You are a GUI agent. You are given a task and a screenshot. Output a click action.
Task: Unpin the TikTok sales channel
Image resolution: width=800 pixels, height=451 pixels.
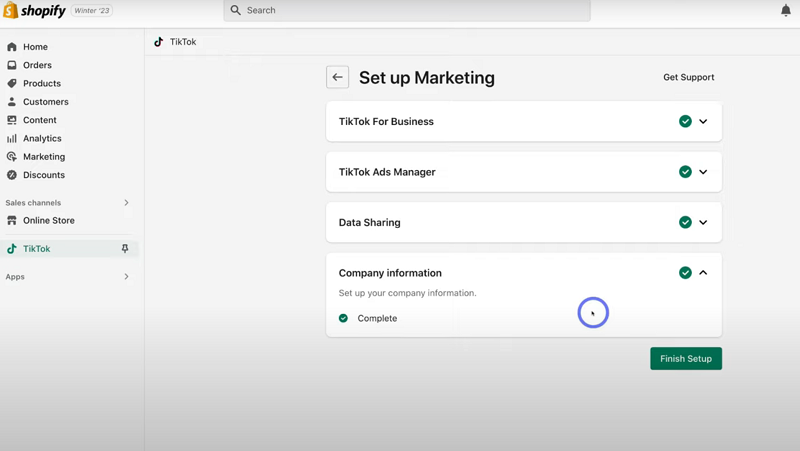pos(124,248)
